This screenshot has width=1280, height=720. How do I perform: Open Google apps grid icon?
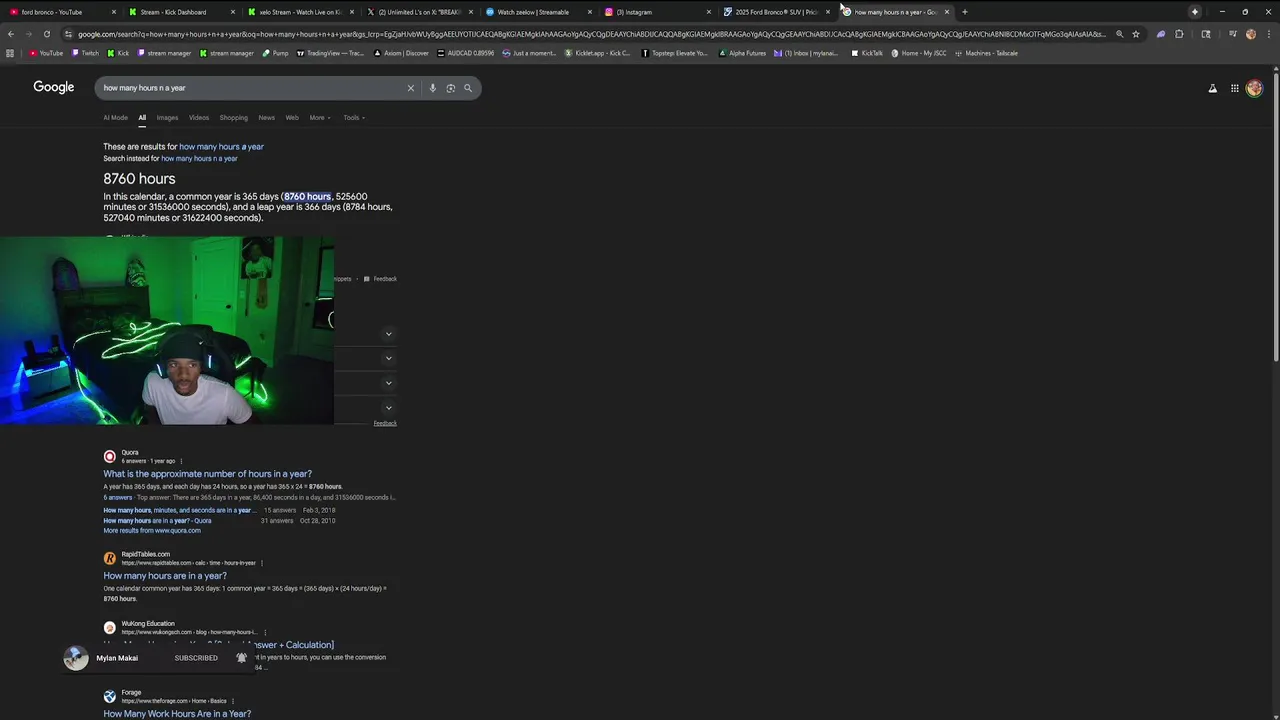tap(1235, 88)
